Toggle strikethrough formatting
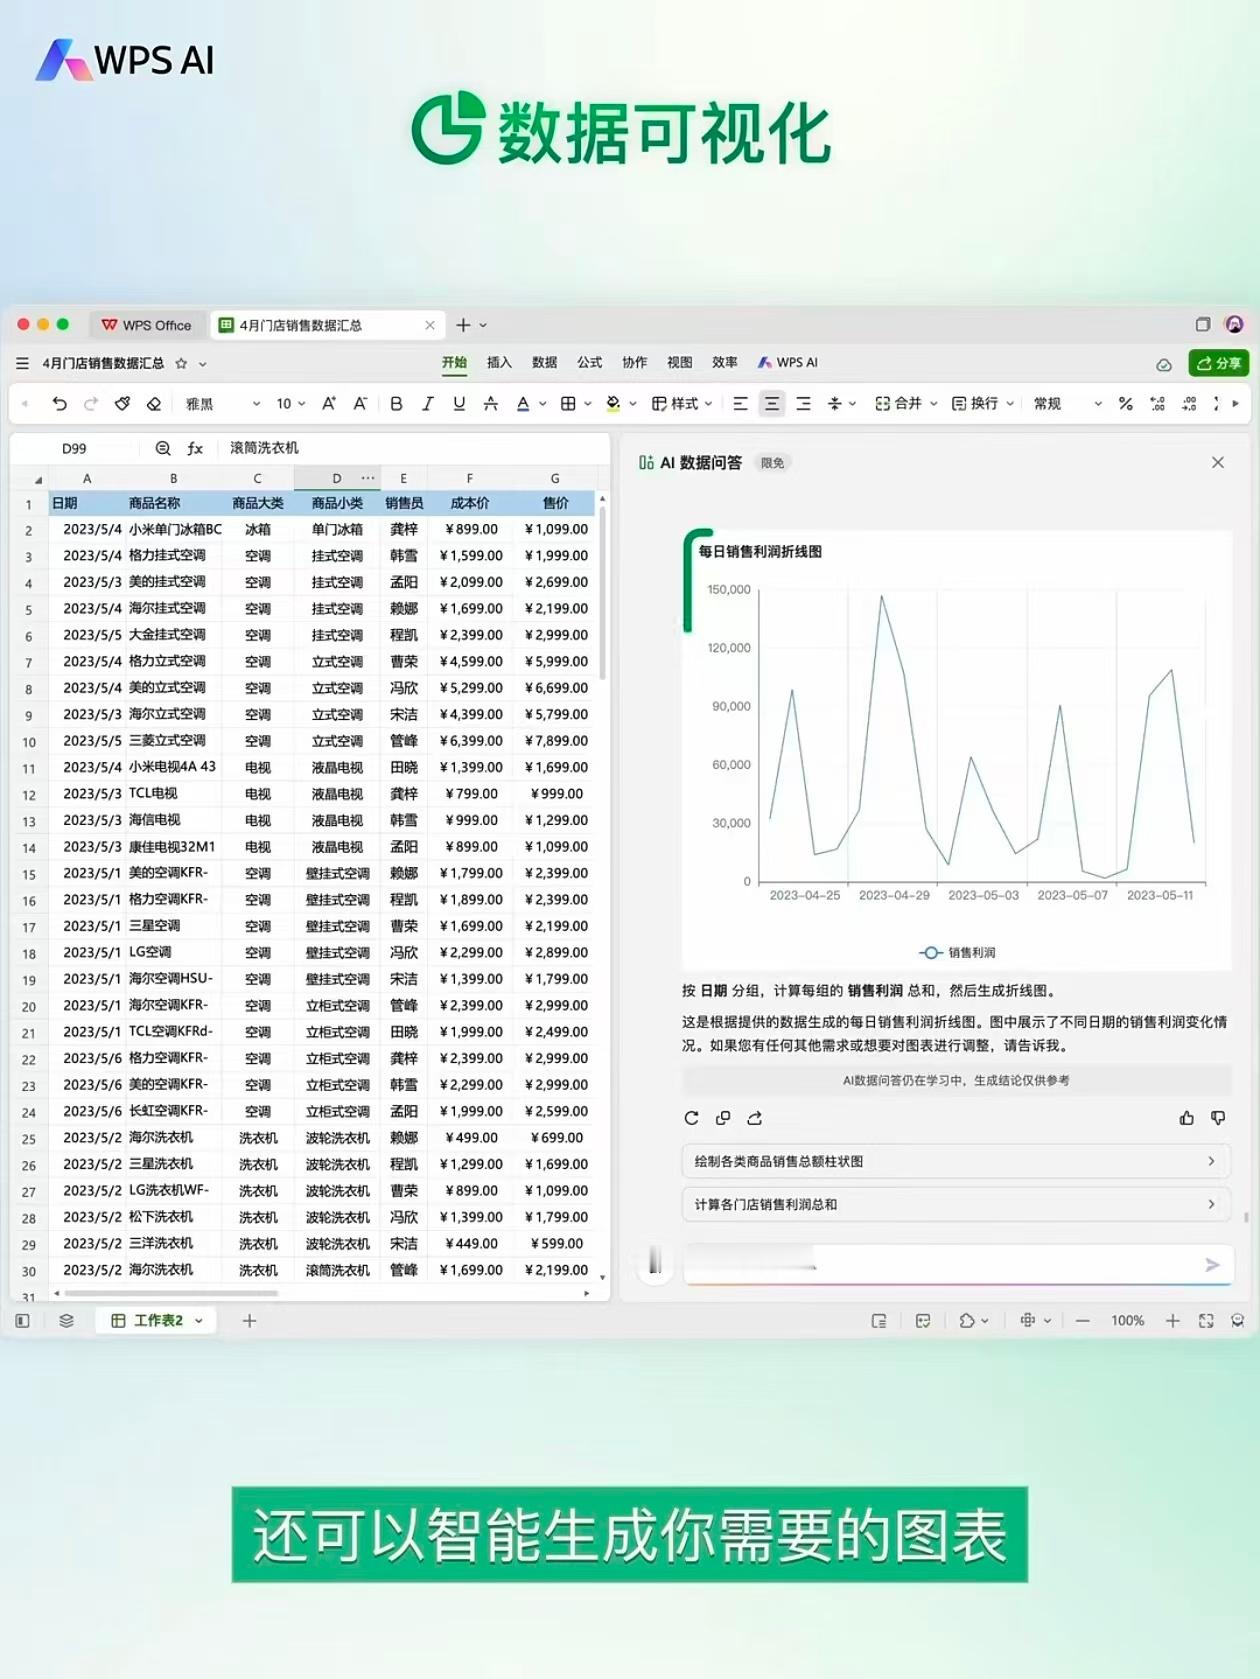 pos(490,403)
